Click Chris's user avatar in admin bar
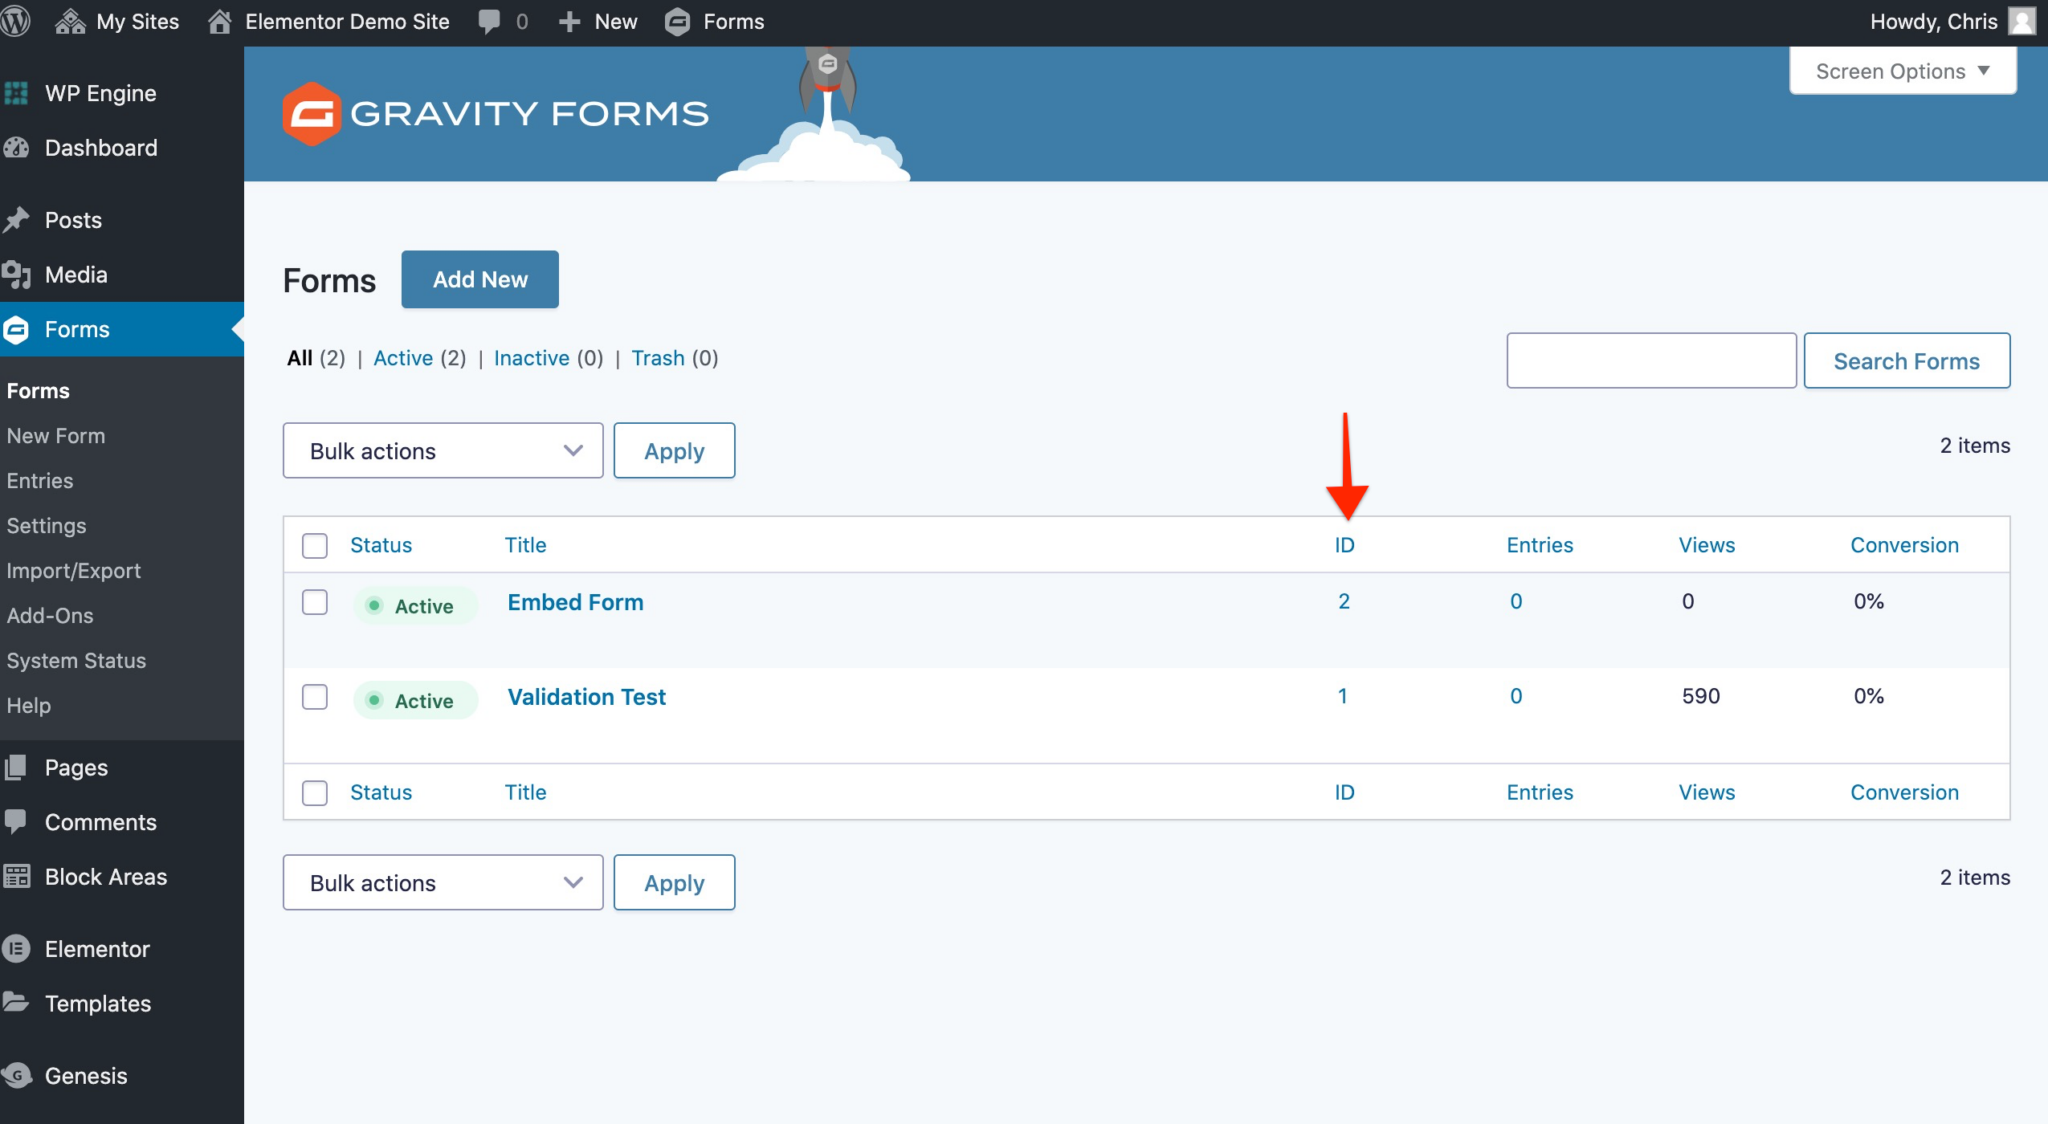The width and height of the screenshot is (2048, 1124). (2022, 21)
